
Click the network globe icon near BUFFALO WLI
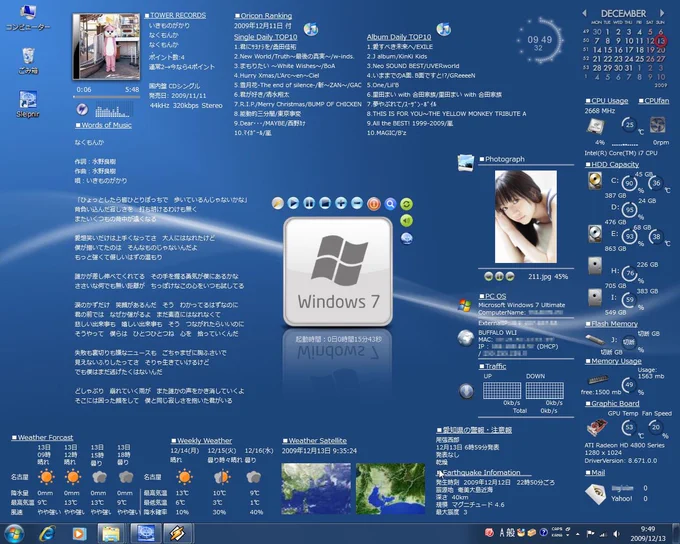[465, 338]
